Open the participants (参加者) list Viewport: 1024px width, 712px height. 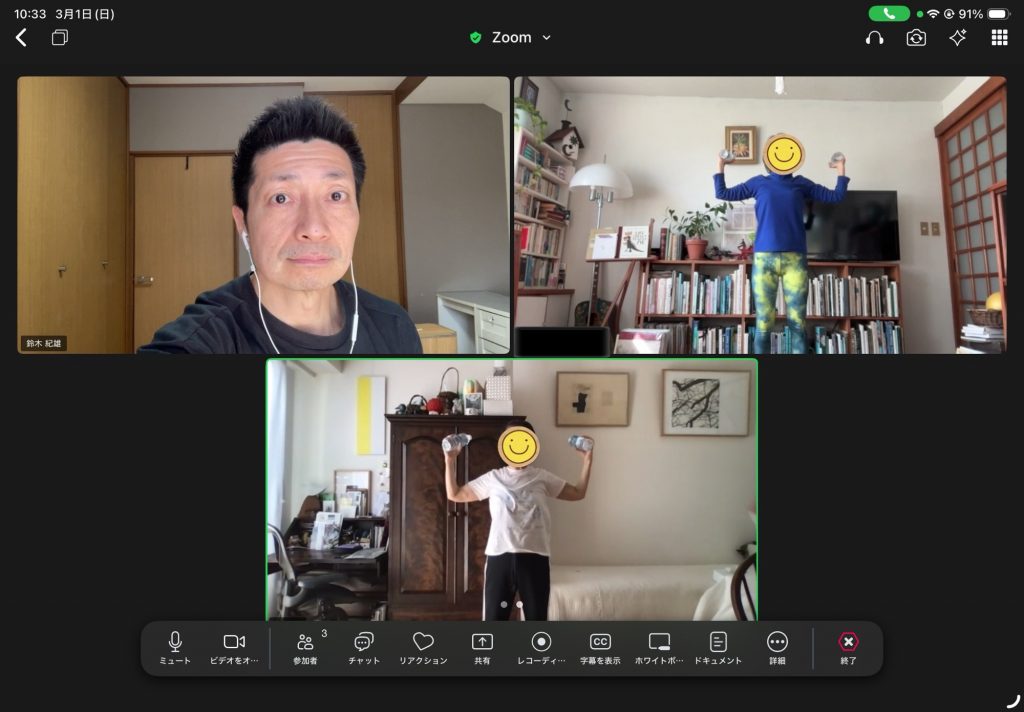[x=305, y=647]
